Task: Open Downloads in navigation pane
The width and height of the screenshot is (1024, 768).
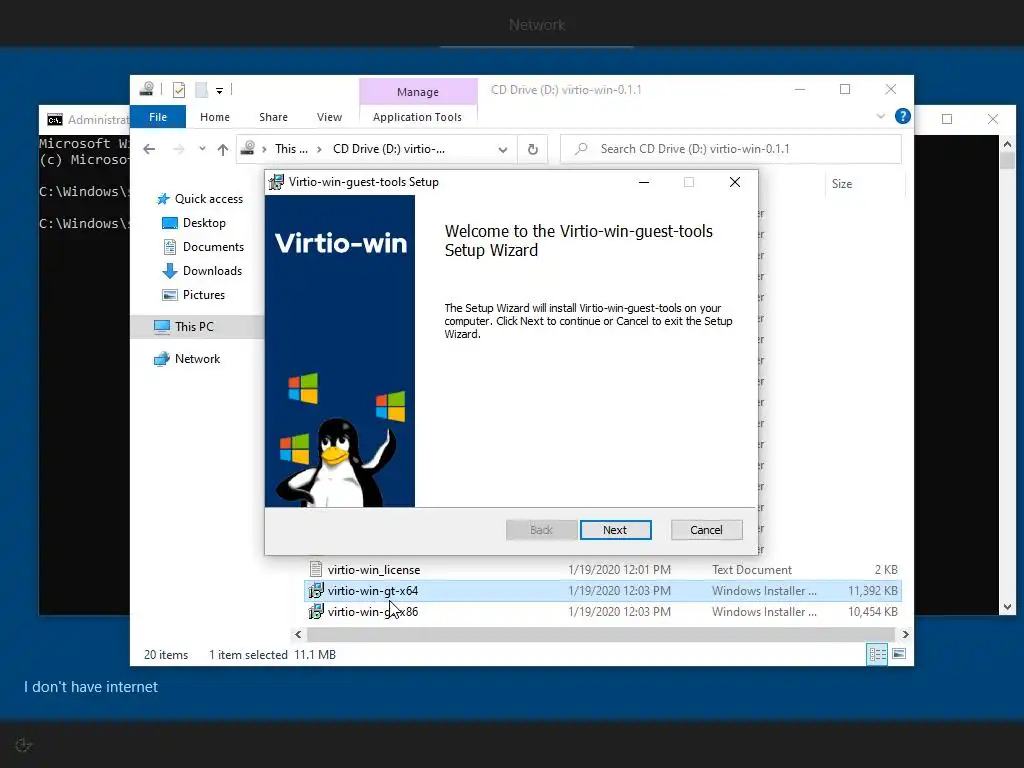Action: point(212,271)
